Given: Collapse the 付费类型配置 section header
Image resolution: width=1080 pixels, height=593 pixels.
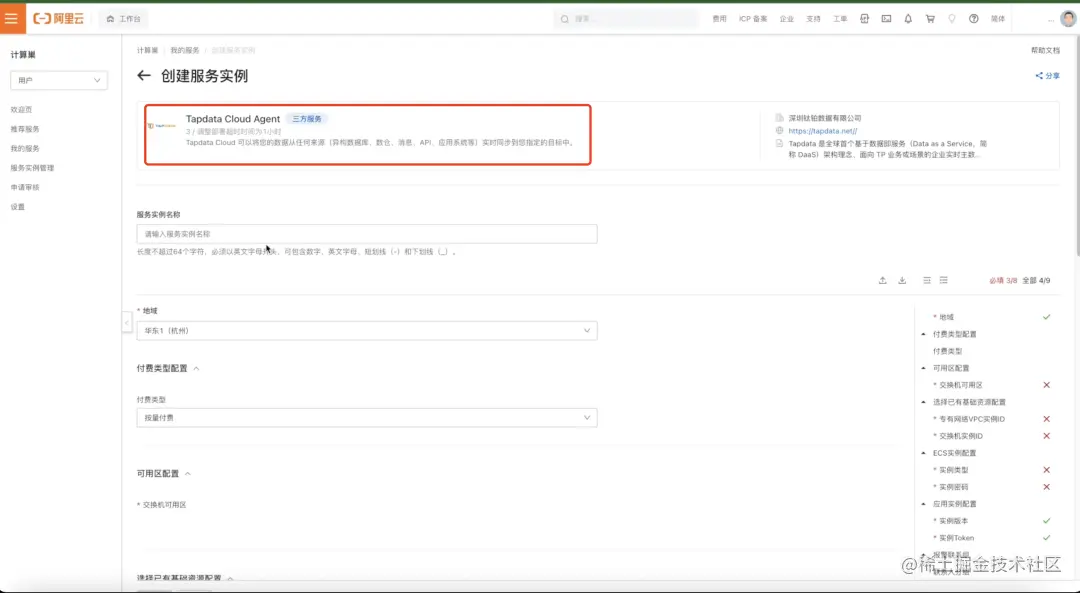Looking at the screenshot, I should [168, 368].
